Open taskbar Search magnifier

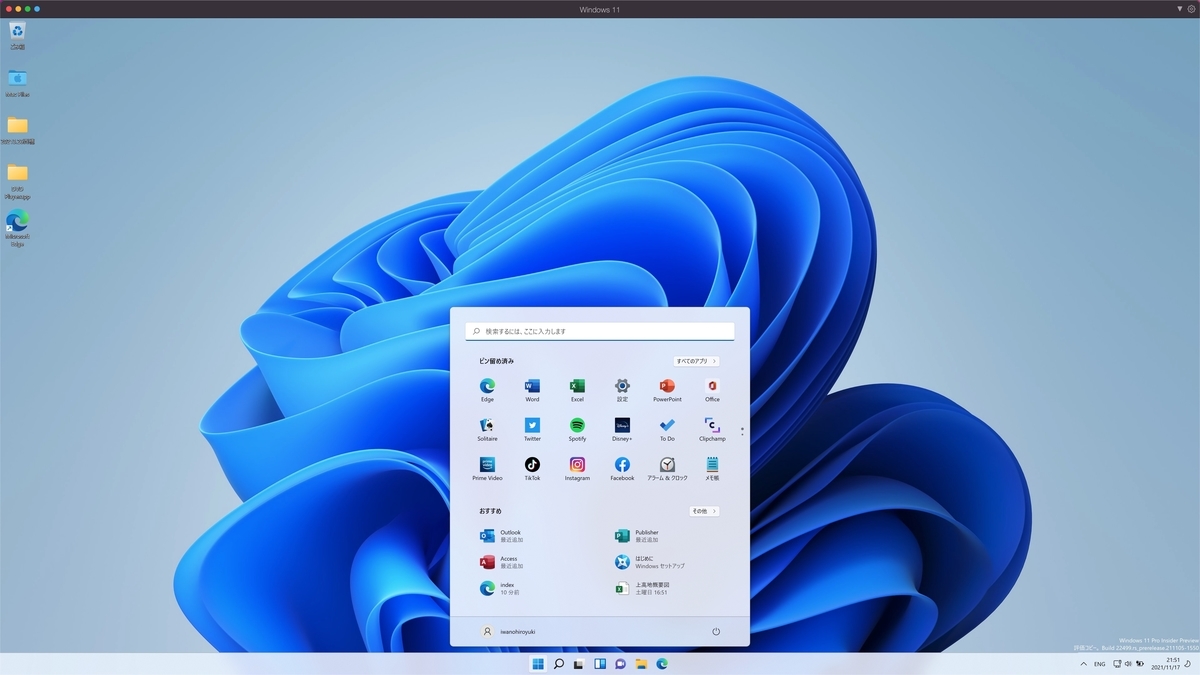[559, 664]
